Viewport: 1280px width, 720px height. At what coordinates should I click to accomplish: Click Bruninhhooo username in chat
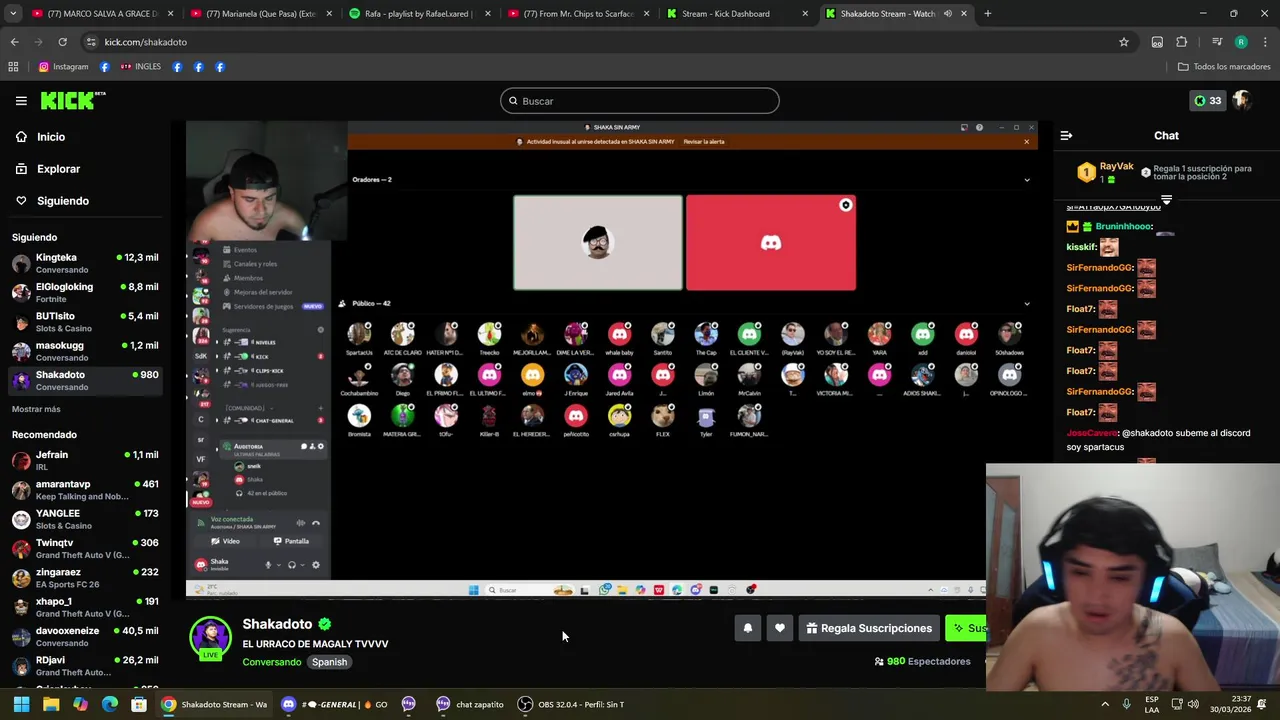1123,226
